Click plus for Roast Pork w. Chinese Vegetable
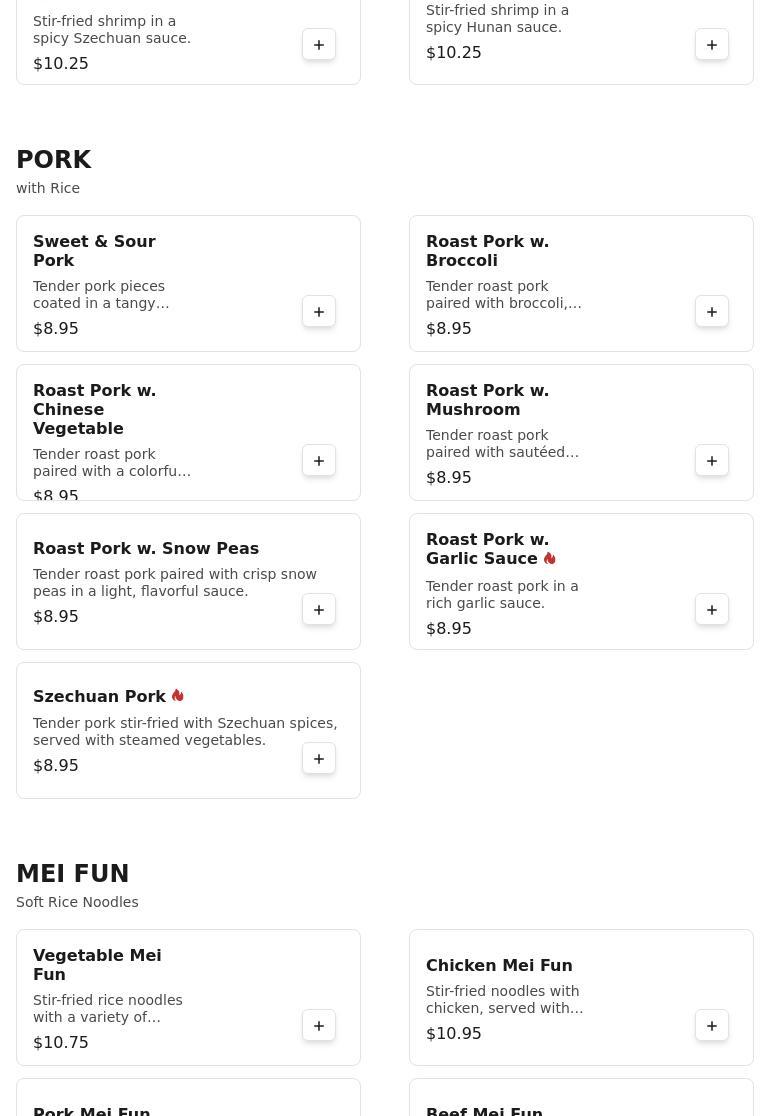The height and width of the screenshot is (1116, 770). coord(319,461)
